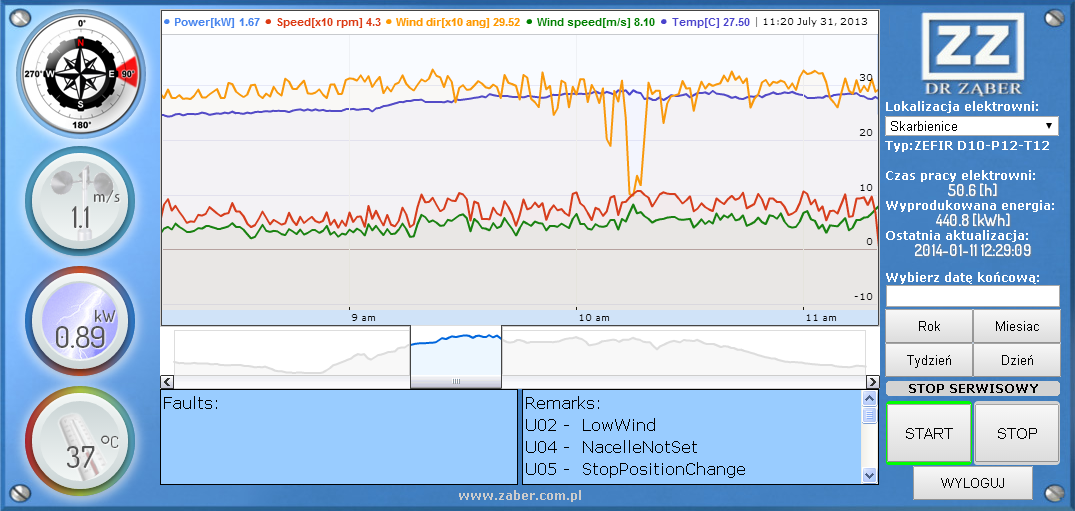Click the left arrow of chart scrollbar
Viewport: 1075px width, 511px height.
click(167, 381)
